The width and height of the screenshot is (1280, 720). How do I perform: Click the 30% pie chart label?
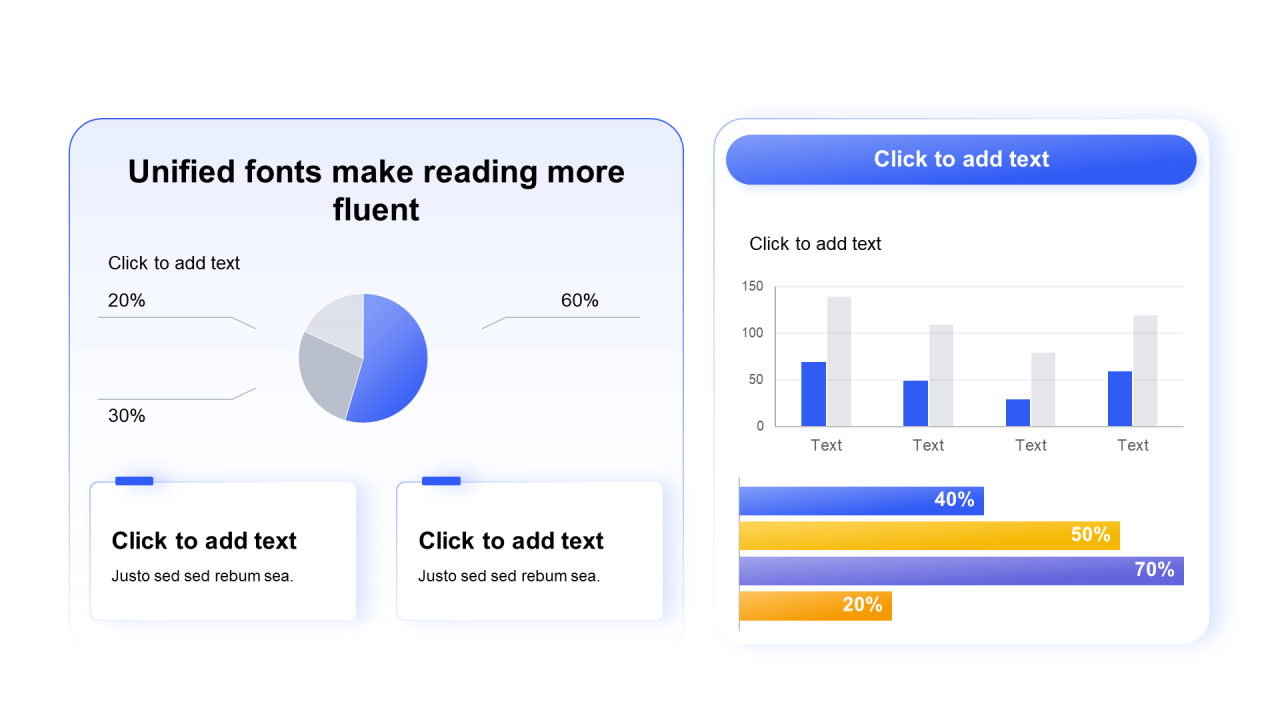pyautogui.click(x=127, y=416)
